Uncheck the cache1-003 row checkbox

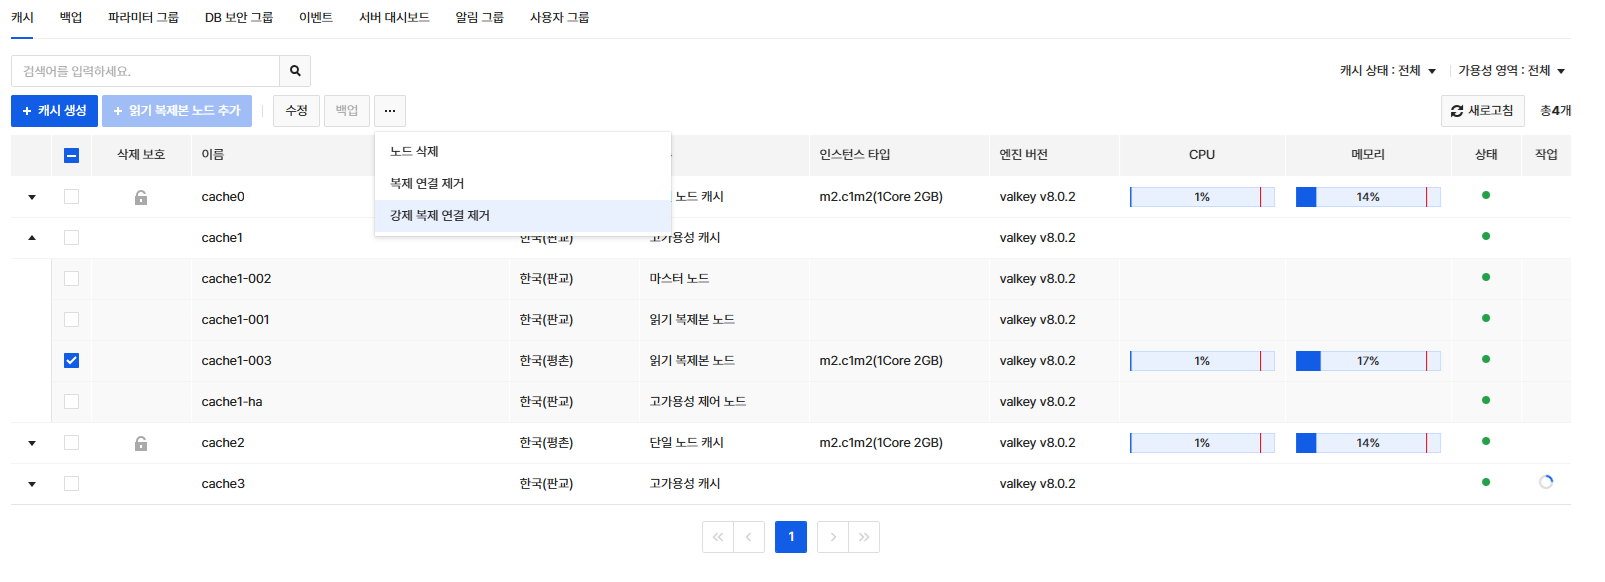71,361
